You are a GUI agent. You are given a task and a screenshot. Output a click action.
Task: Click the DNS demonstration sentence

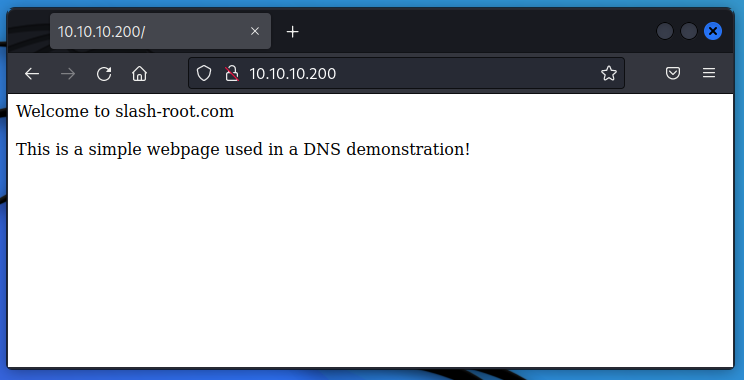(243, 149)
